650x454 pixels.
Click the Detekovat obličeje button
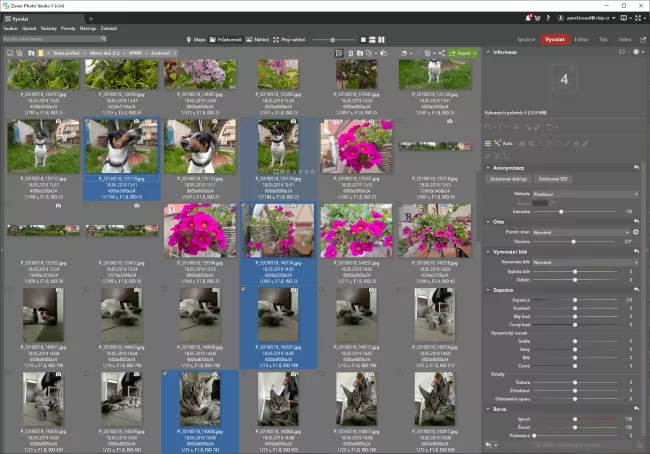point(509,178)
